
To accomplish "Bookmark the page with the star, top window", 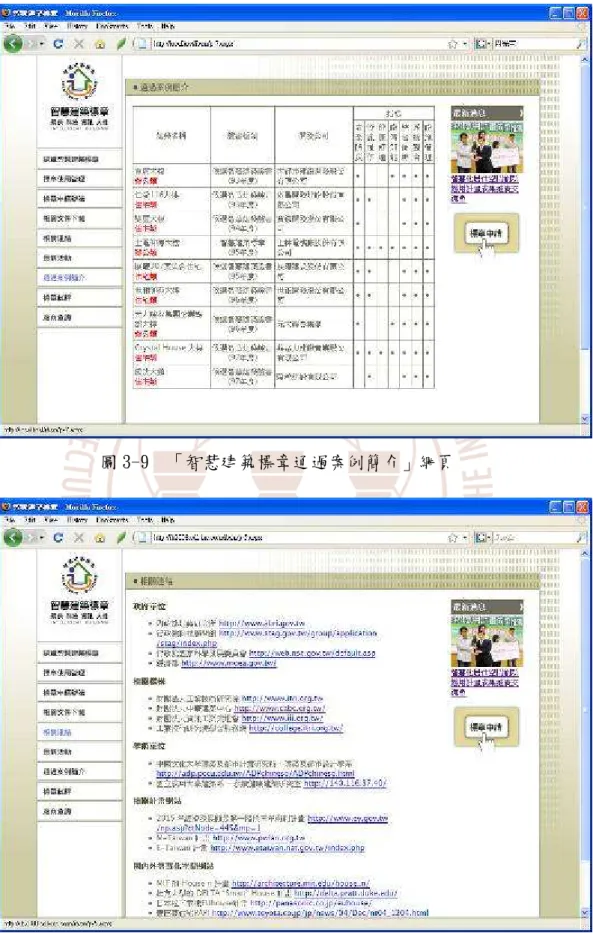I will pyautogui.click(x=453, y=43).
